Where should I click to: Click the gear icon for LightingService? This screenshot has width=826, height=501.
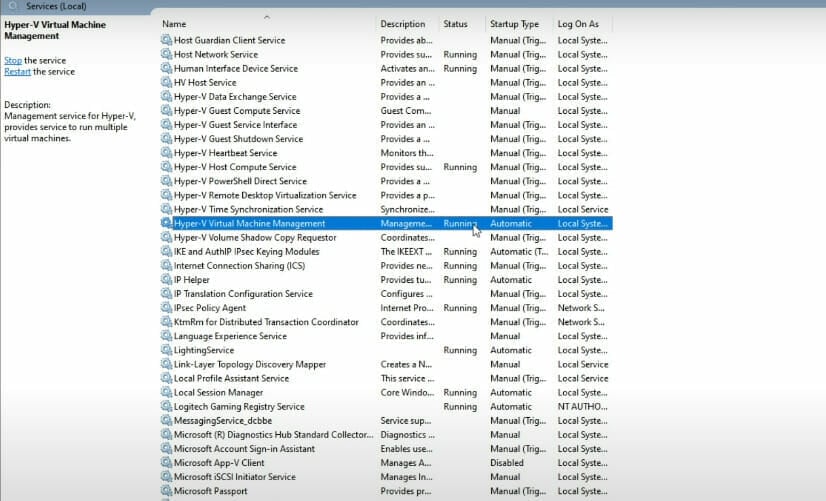[x=166, y=350]
